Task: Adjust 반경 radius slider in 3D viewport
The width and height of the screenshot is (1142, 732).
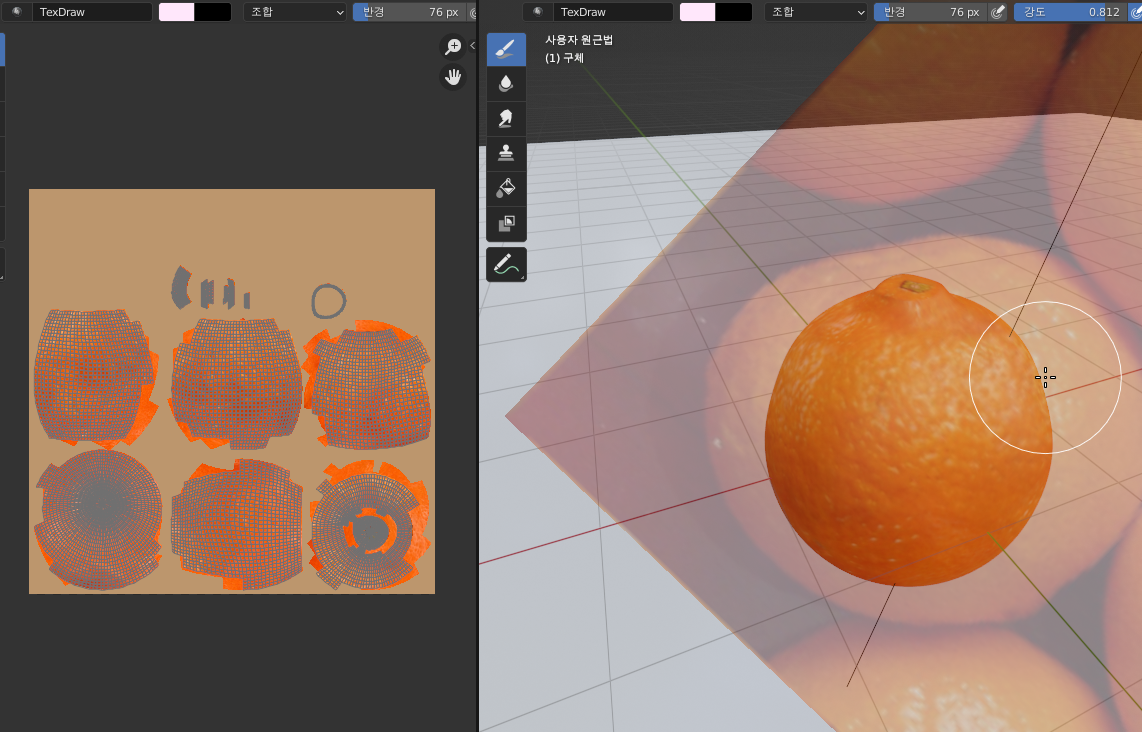Action: pos(931,12)
